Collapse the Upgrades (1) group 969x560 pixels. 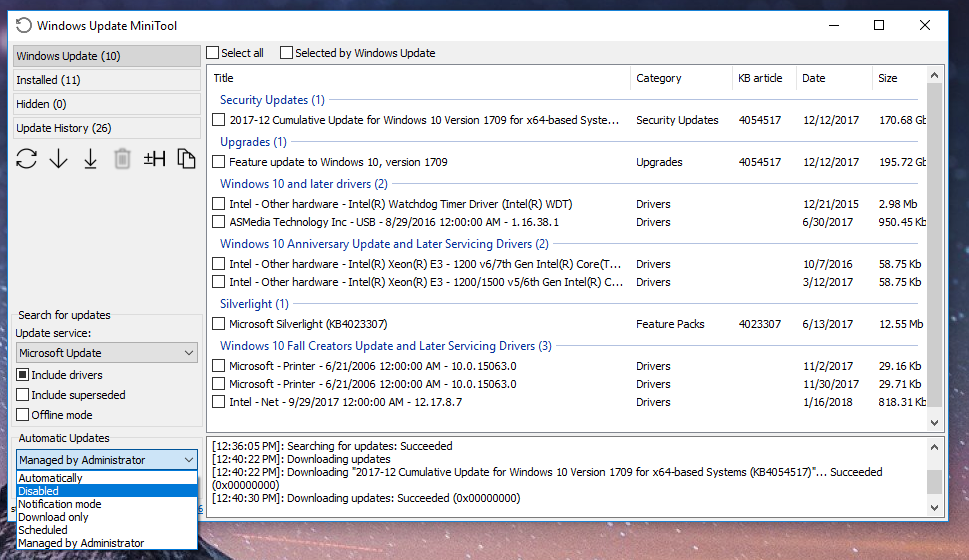(253, 142)
